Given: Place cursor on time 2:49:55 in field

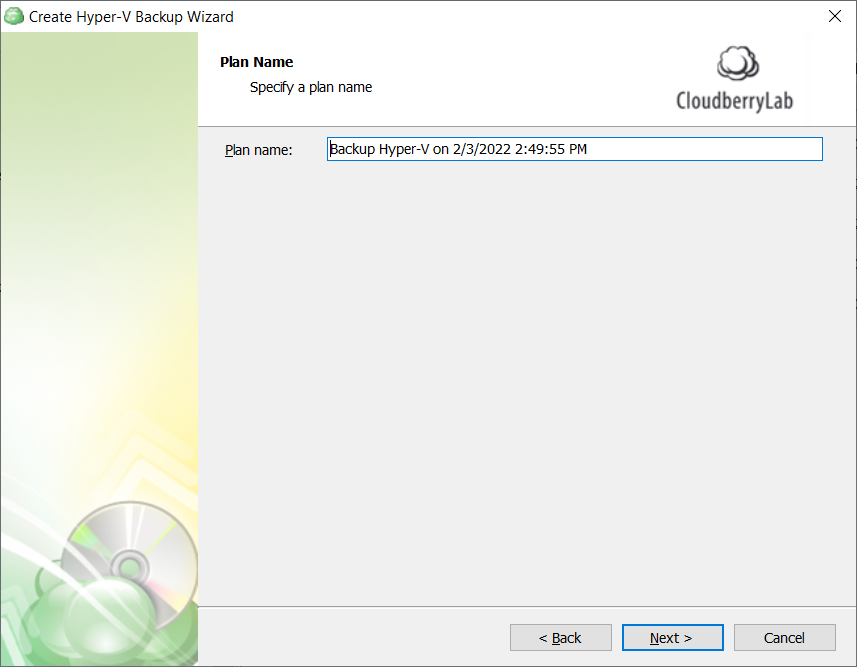Looking at the screenshot, I should click(539, 149).
